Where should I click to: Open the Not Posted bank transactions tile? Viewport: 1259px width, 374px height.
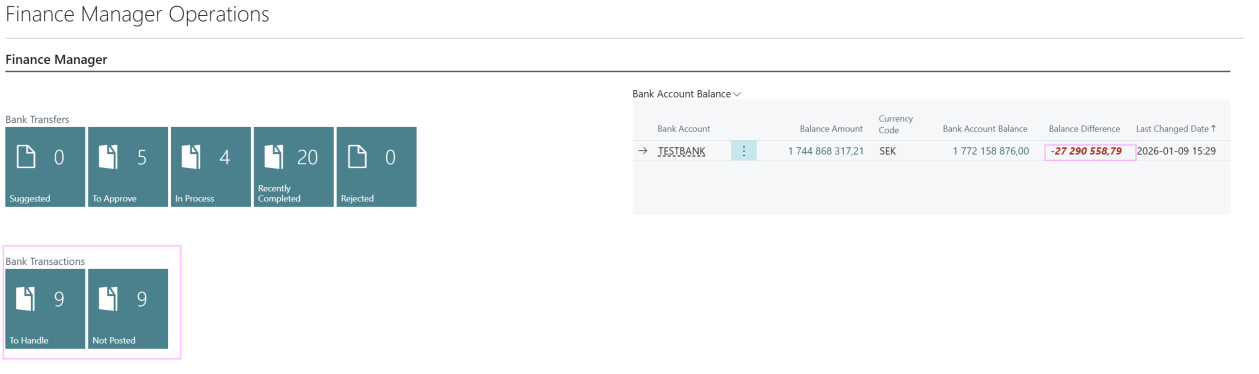tap(128, 309)
